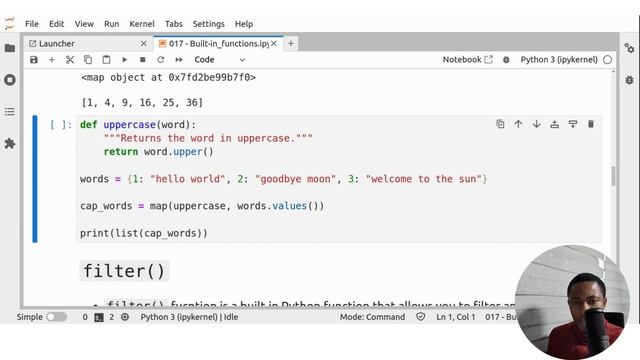
Task: Click the Mode: Command status text
Action: click(x=372, y=317)
